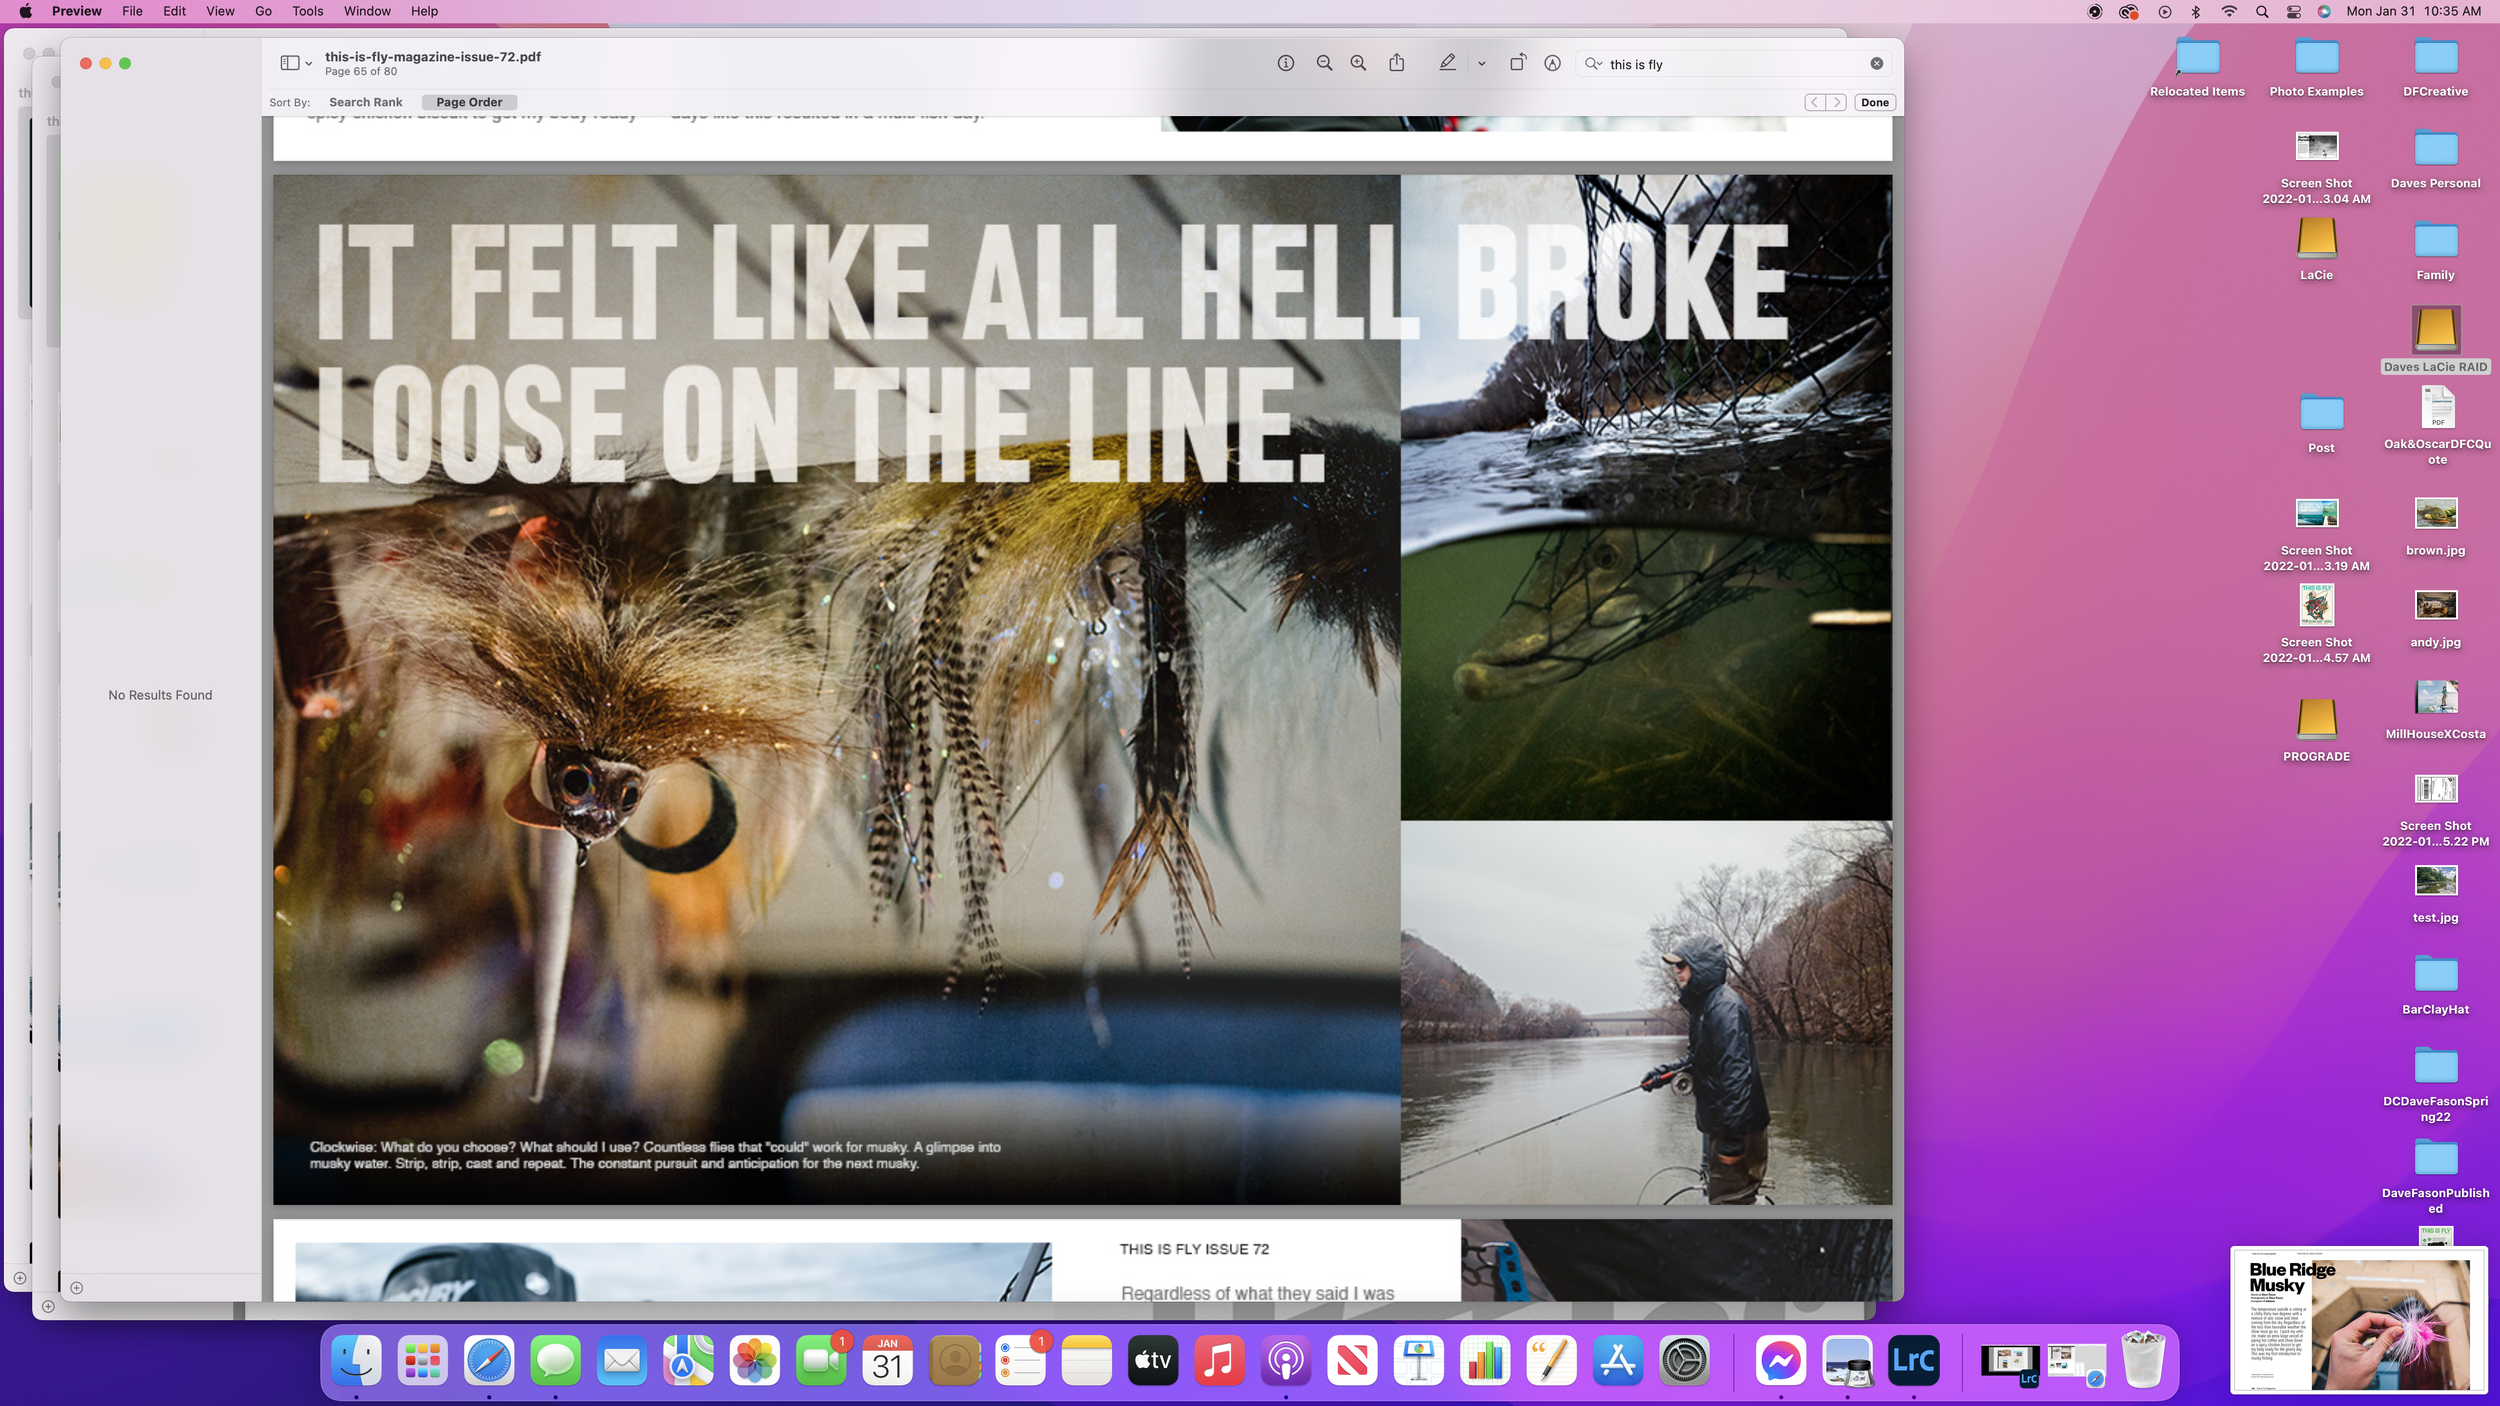Sort results by Search Rank

tap(365, 102)
